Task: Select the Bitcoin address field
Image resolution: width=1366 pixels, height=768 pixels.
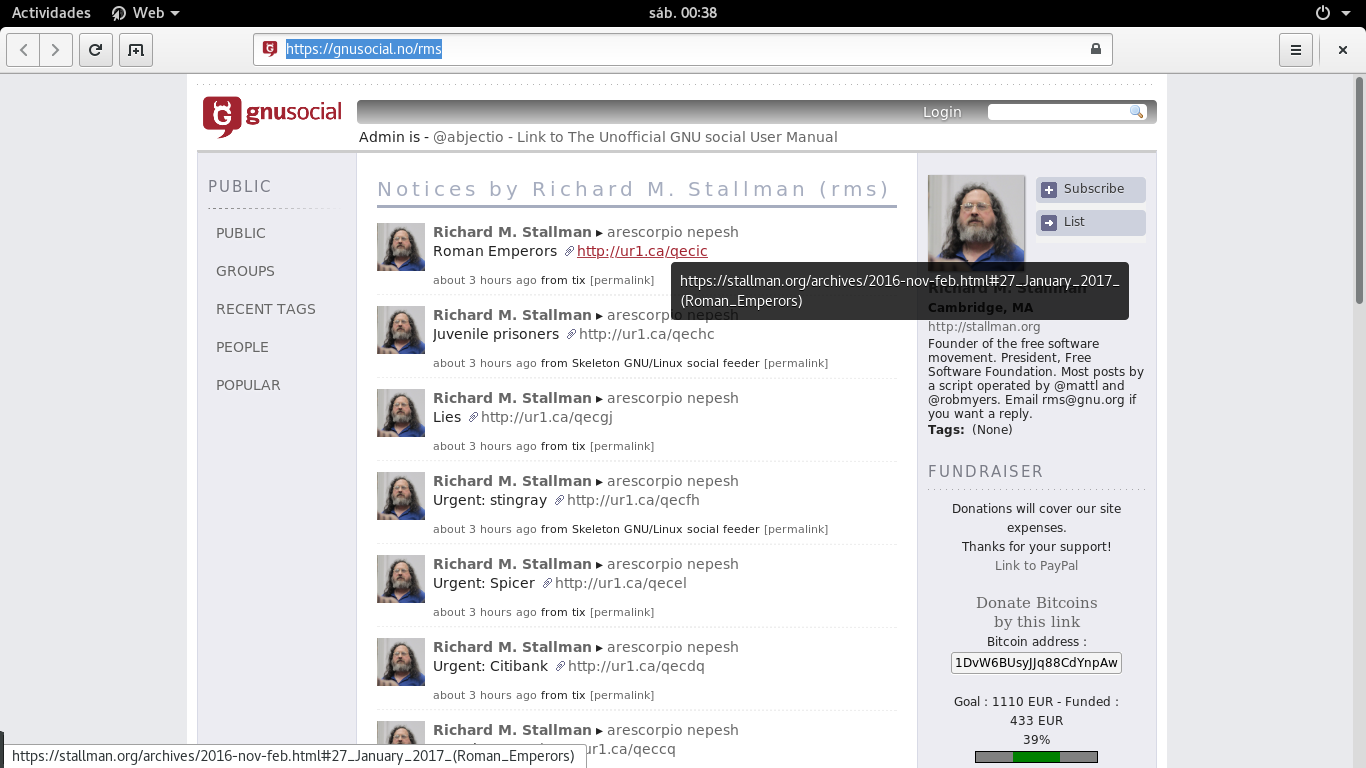Action: pos(1036,663)
